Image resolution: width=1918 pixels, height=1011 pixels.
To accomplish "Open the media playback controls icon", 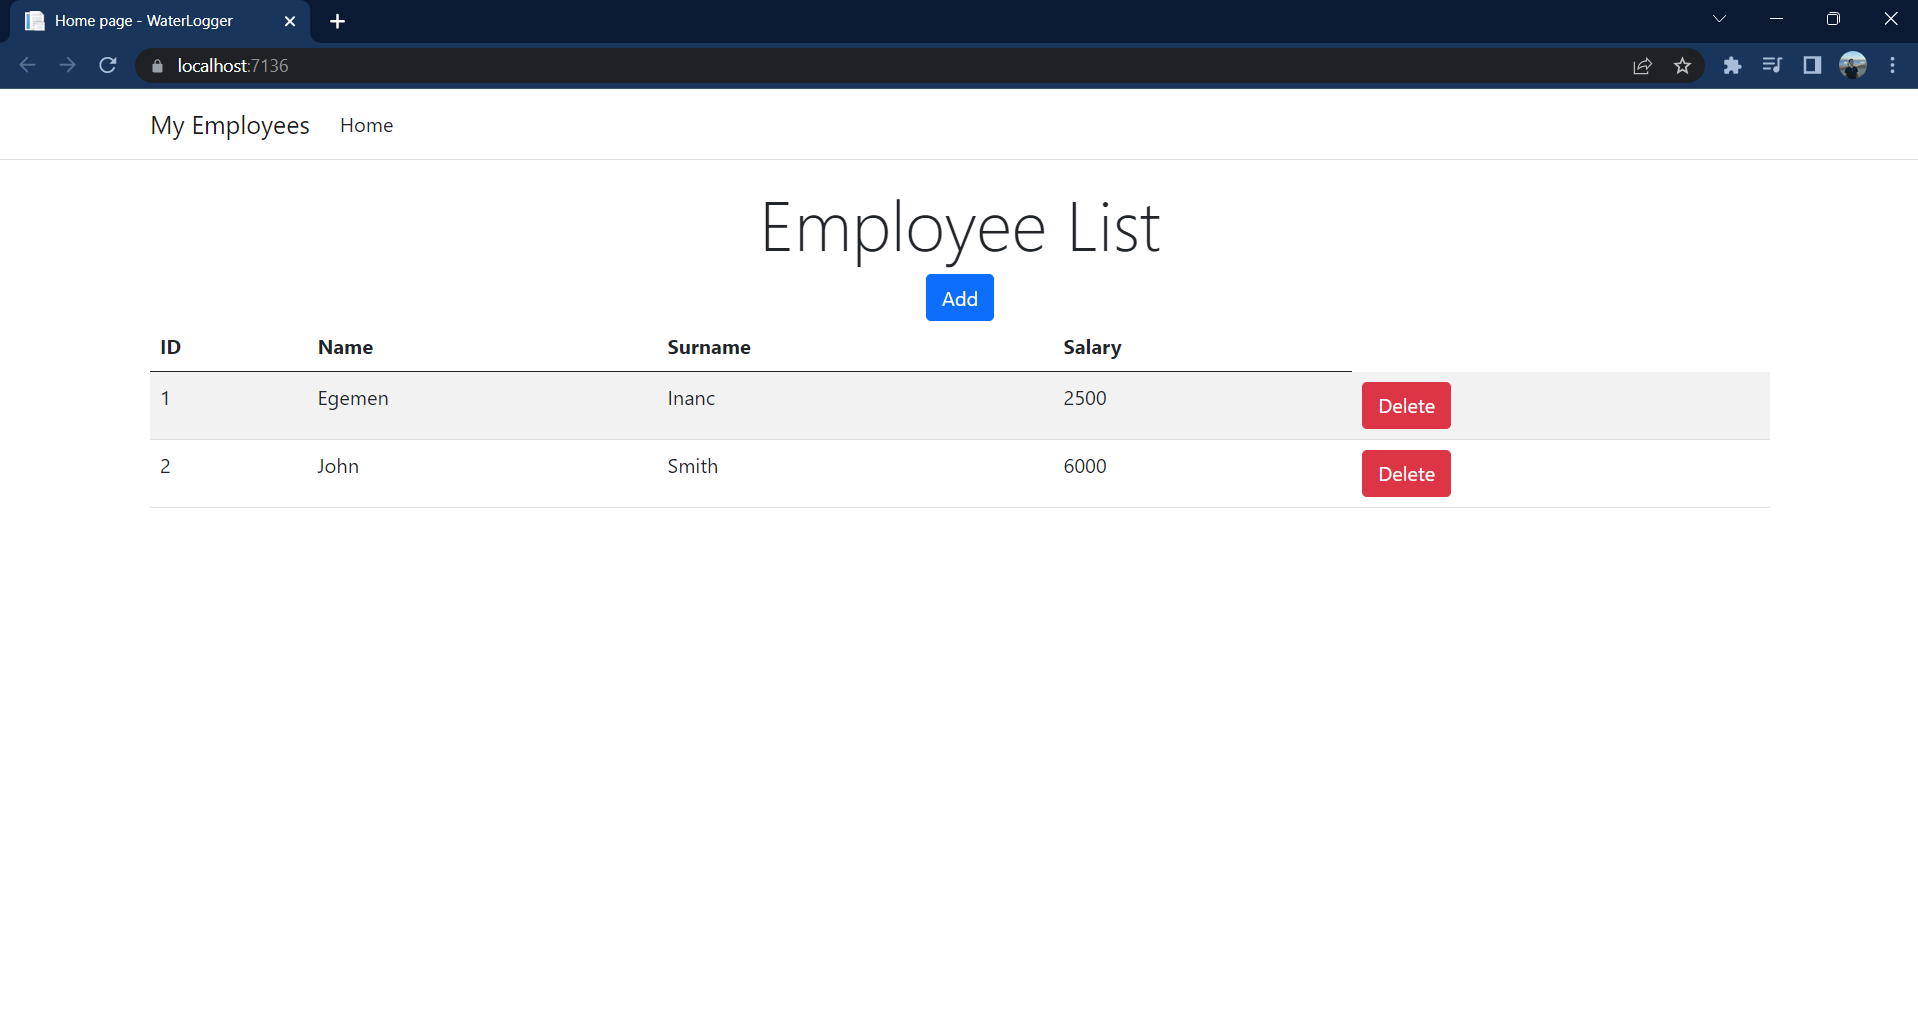I will [x=1773, y=65].
